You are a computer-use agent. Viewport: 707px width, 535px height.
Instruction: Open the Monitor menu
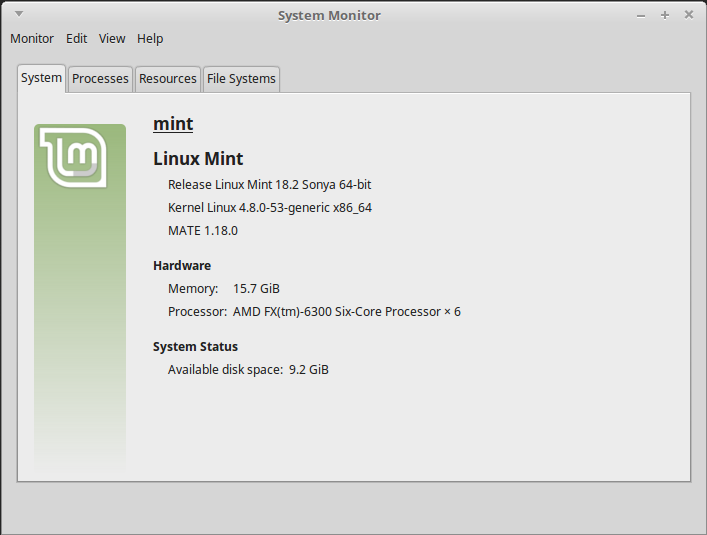point(32,39)
